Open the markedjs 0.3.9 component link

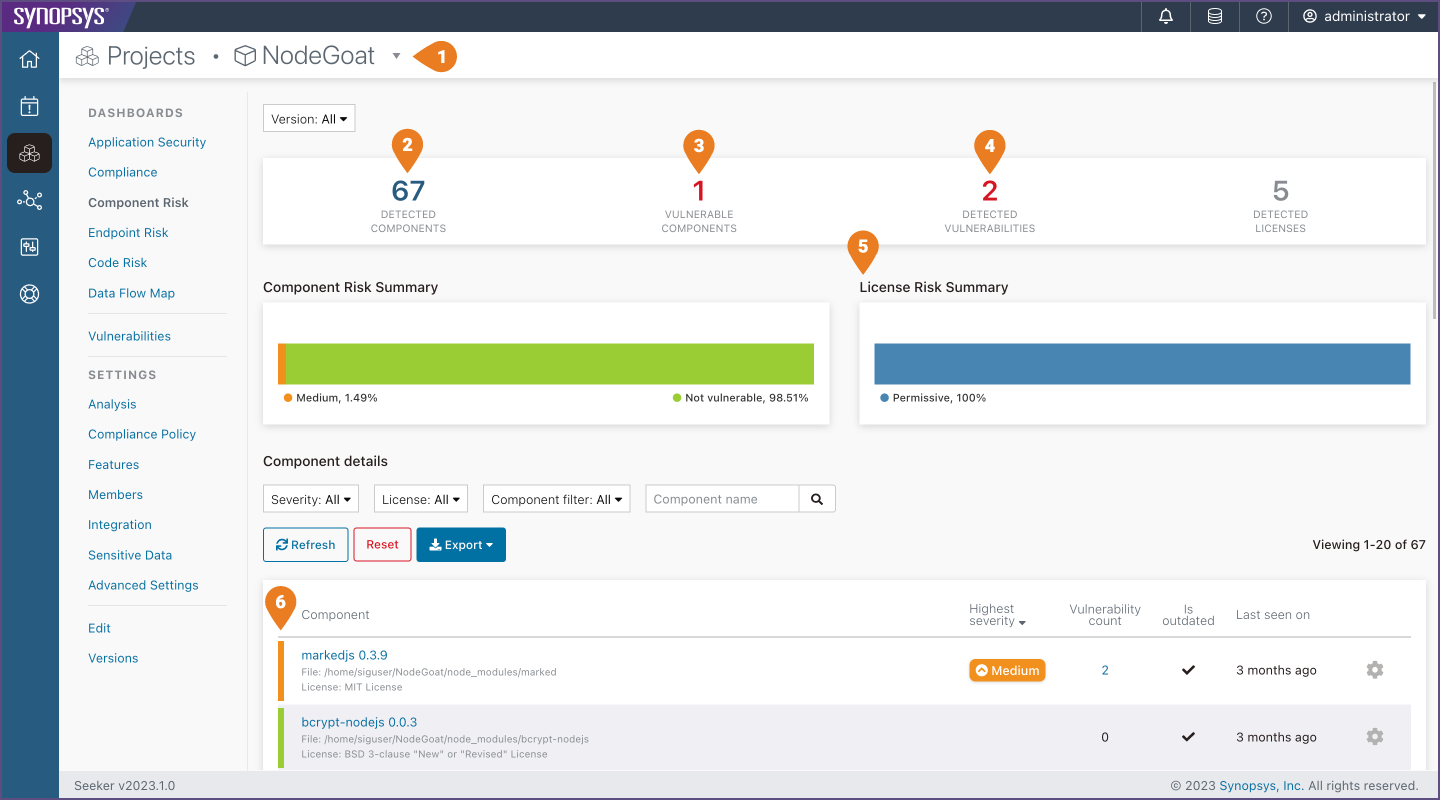(344, 655)
